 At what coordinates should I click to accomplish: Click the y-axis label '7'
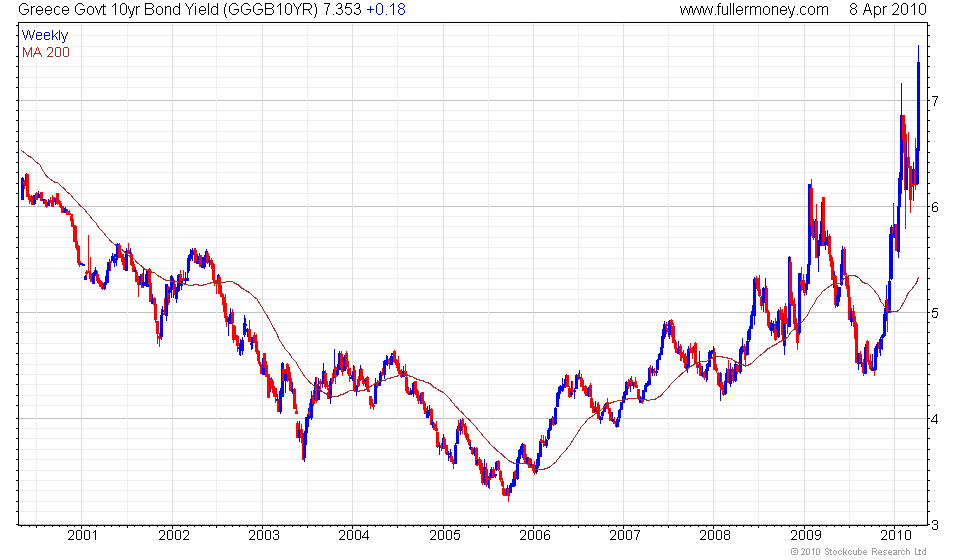[935, 101]
